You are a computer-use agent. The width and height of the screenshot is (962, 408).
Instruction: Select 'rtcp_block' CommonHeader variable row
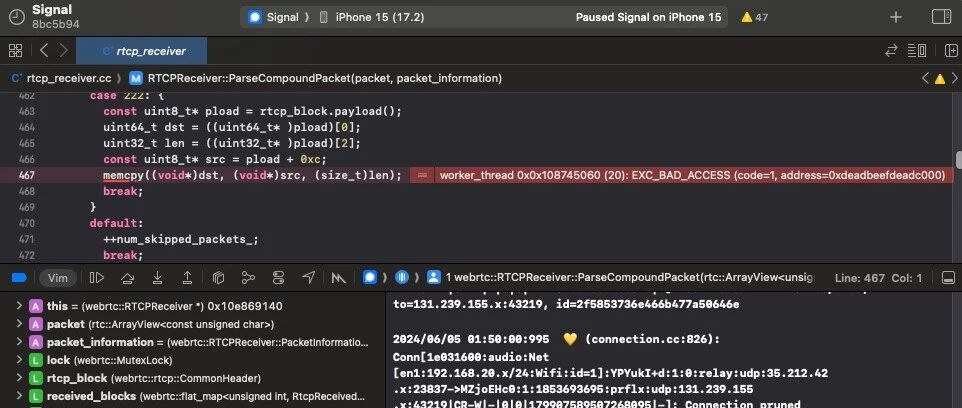click(x=193, y=378)
